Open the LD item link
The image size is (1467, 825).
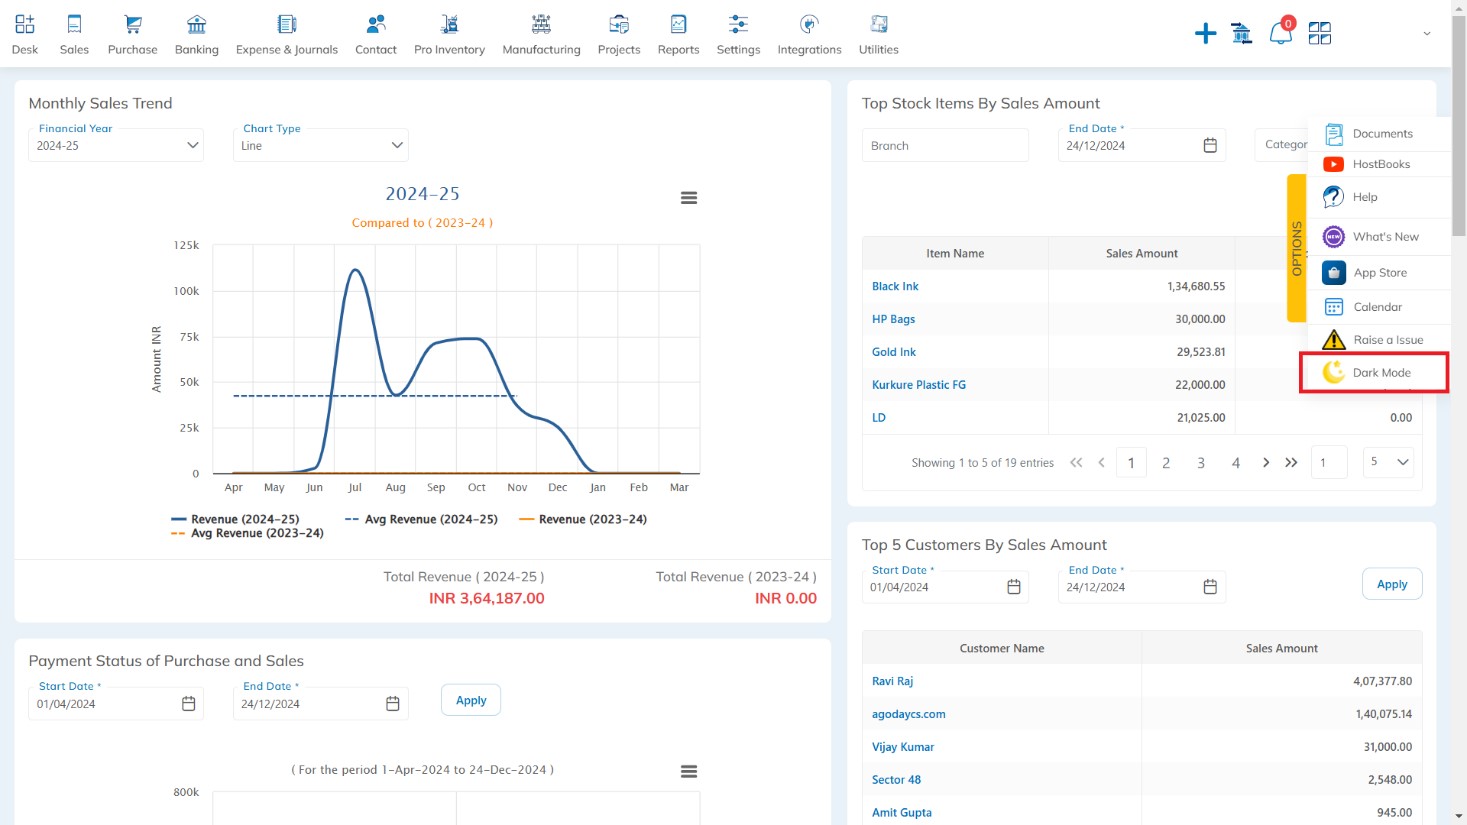point(879,418)
